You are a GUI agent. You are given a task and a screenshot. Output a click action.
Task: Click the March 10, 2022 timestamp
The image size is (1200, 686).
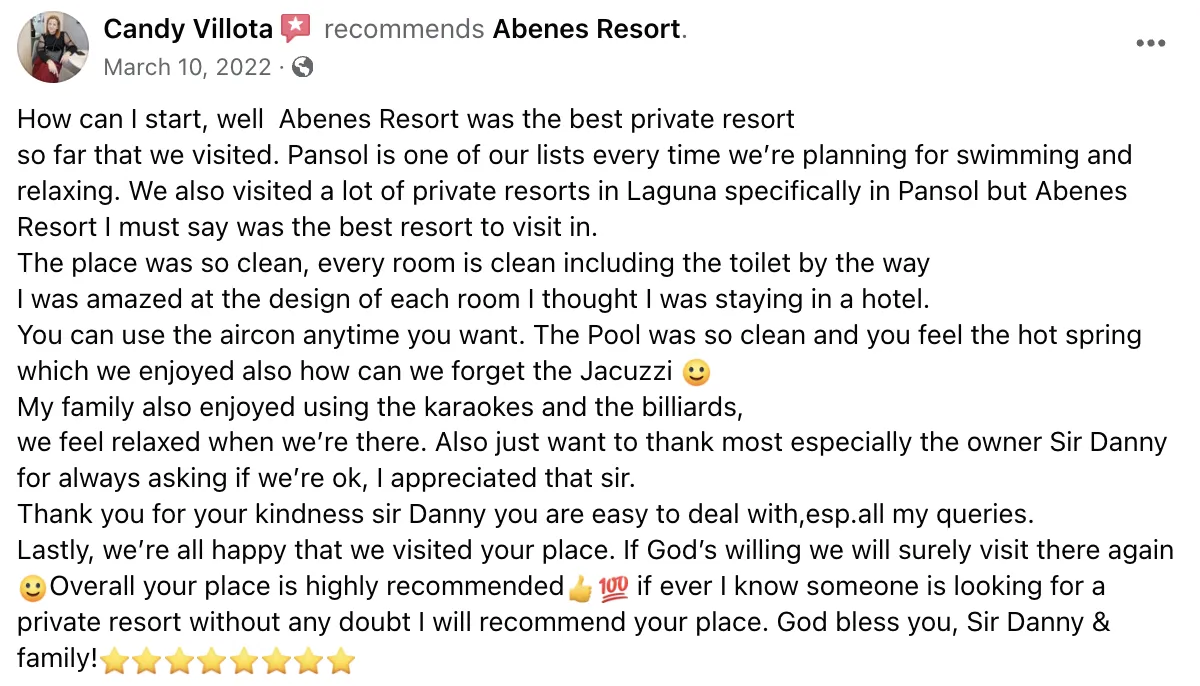coord(188,67)
